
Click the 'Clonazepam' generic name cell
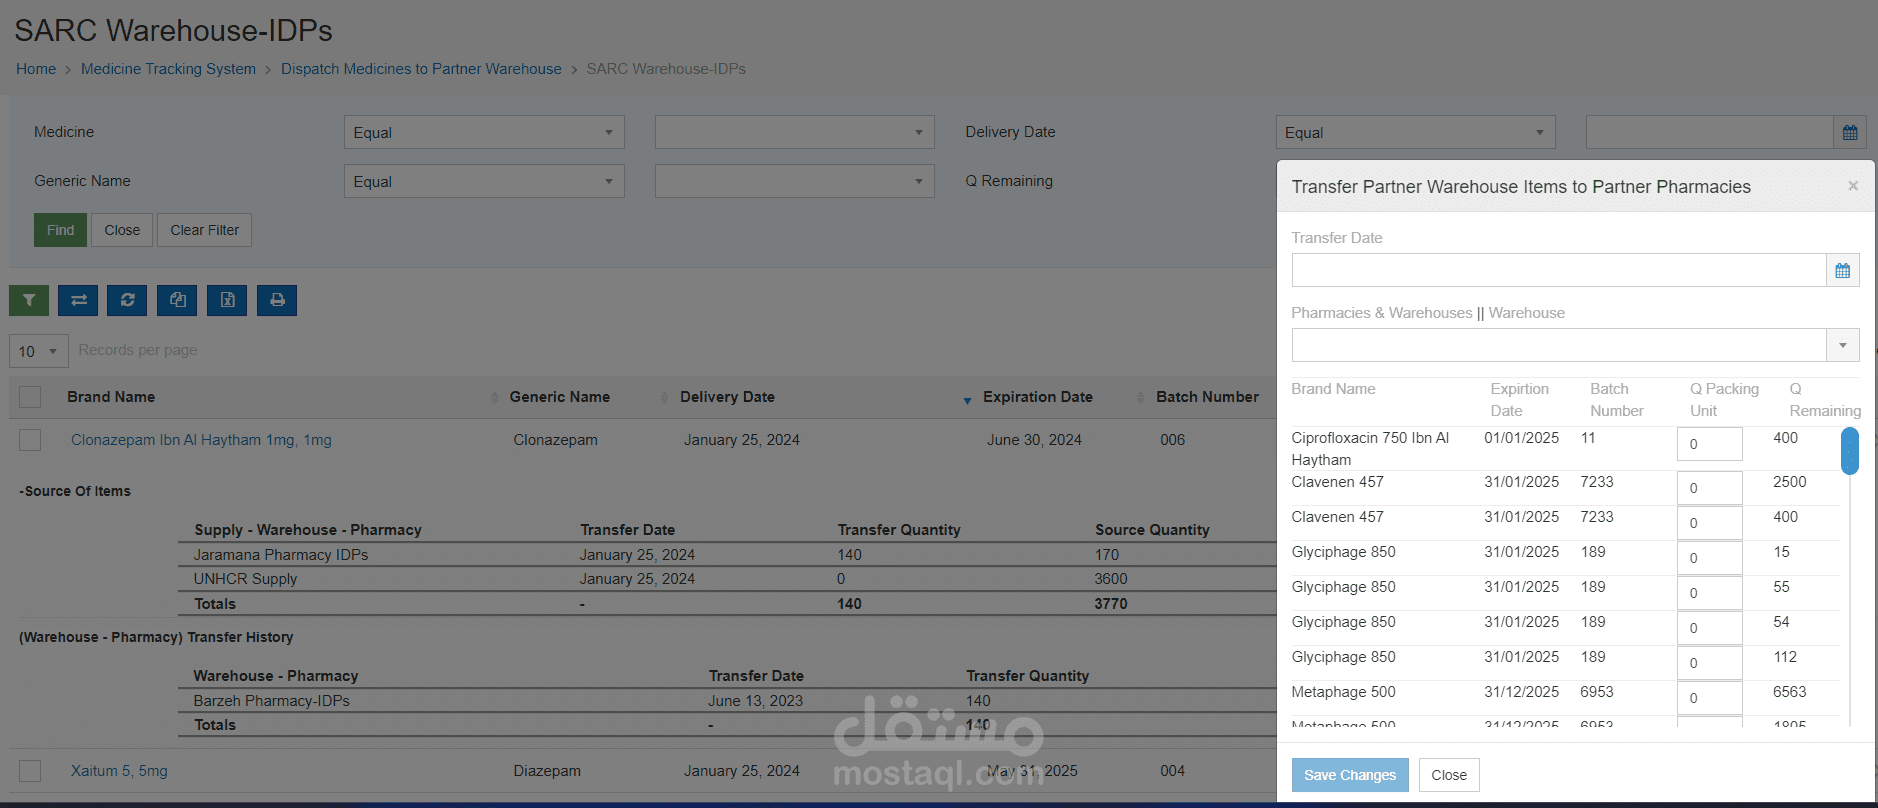point(555,440)
